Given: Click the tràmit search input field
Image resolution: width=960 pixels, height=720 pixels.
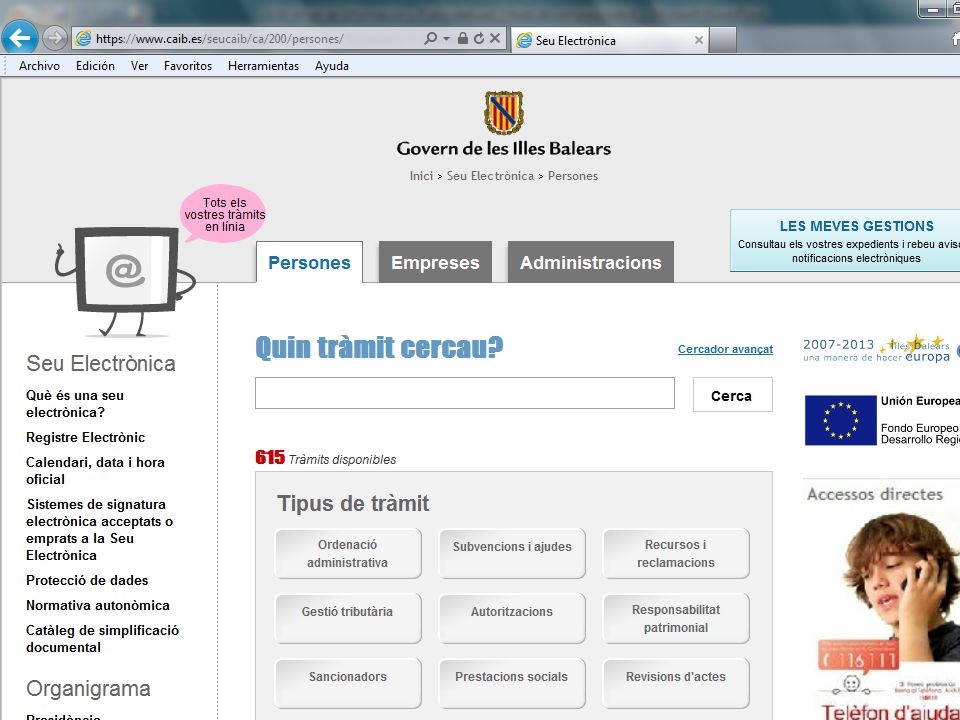Looking at the screenshot, I should (x=465, y=393).
